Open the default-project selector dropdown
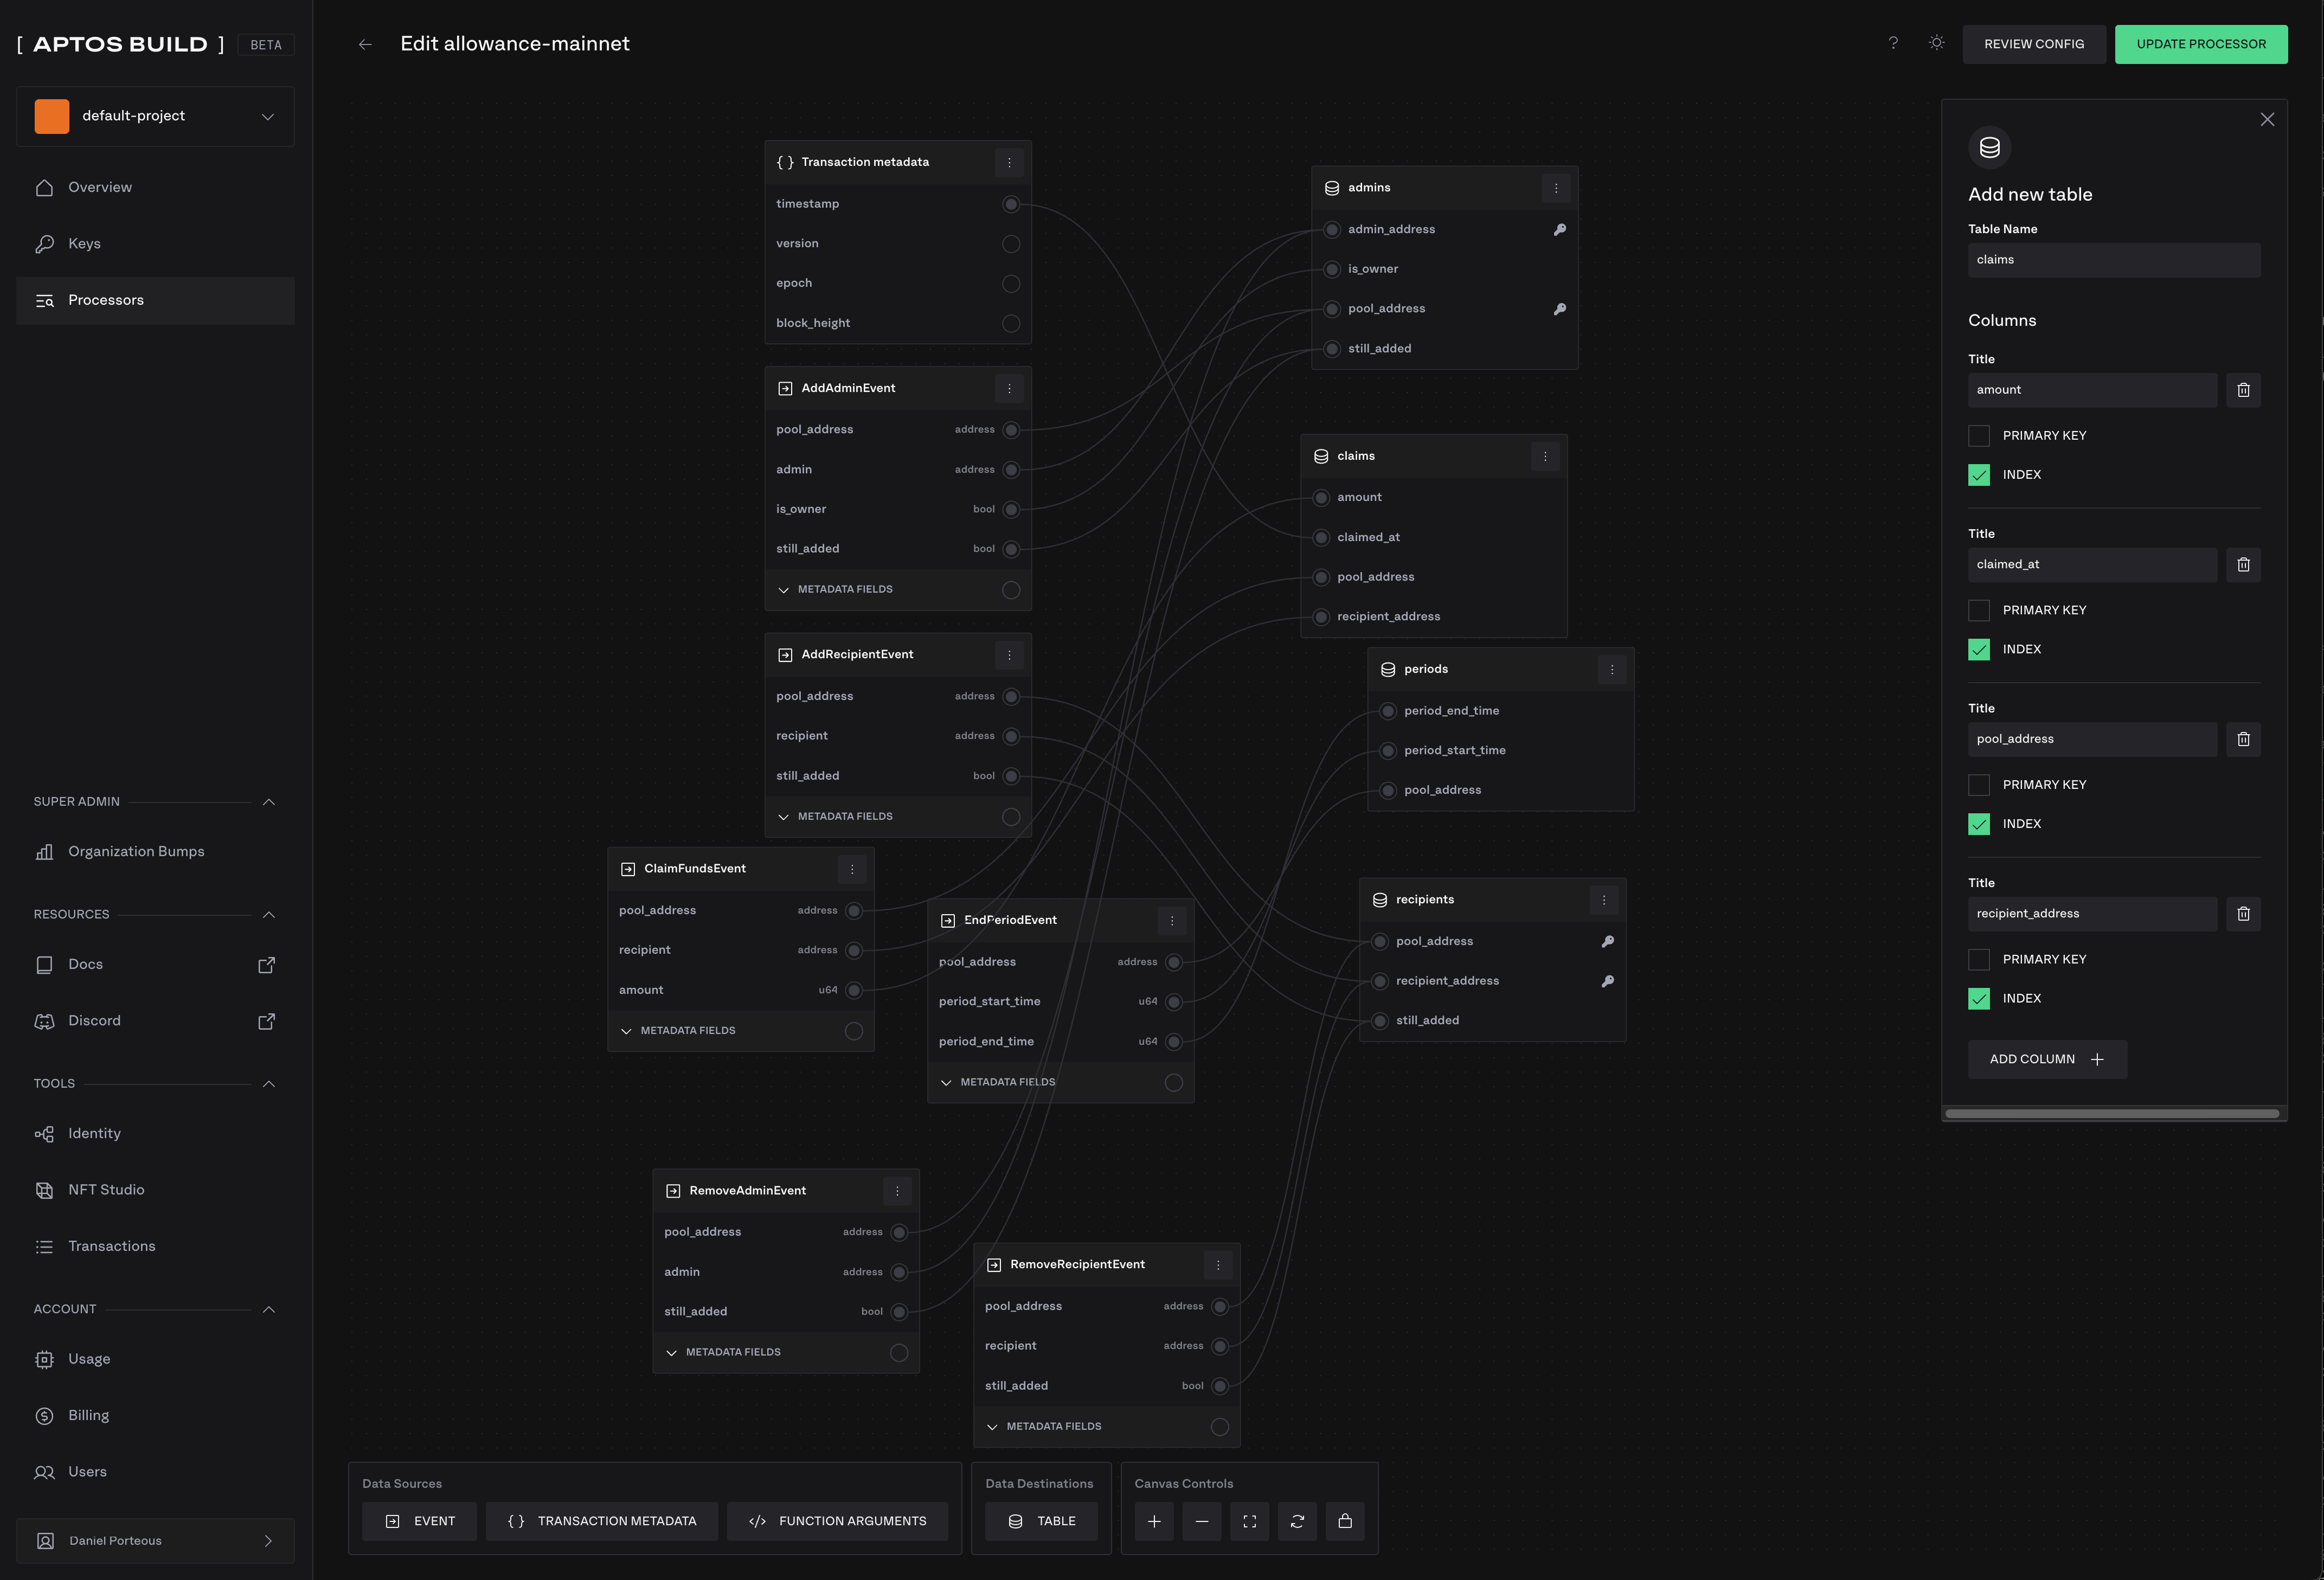The height and width of the screenshot is (1580, 2324). coord(155,116)
